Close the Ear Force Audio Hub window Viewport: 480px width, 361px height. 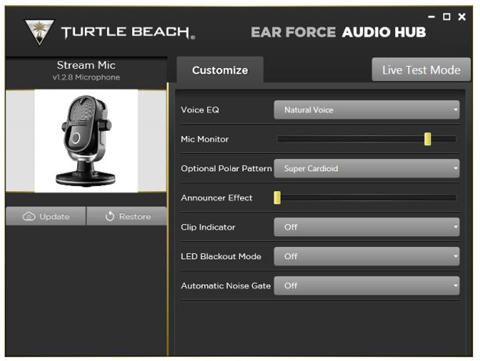point(462,17)
